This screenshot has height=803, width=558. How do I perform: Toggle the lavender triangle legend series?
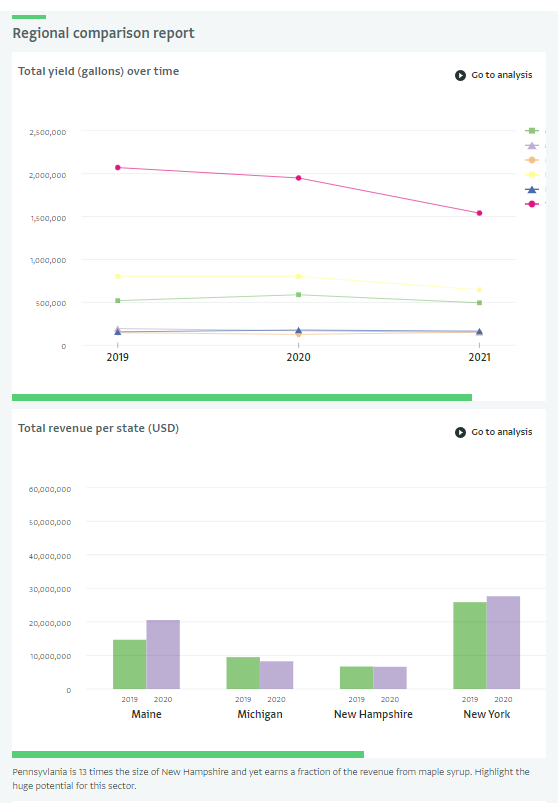(x=532, y=145)
